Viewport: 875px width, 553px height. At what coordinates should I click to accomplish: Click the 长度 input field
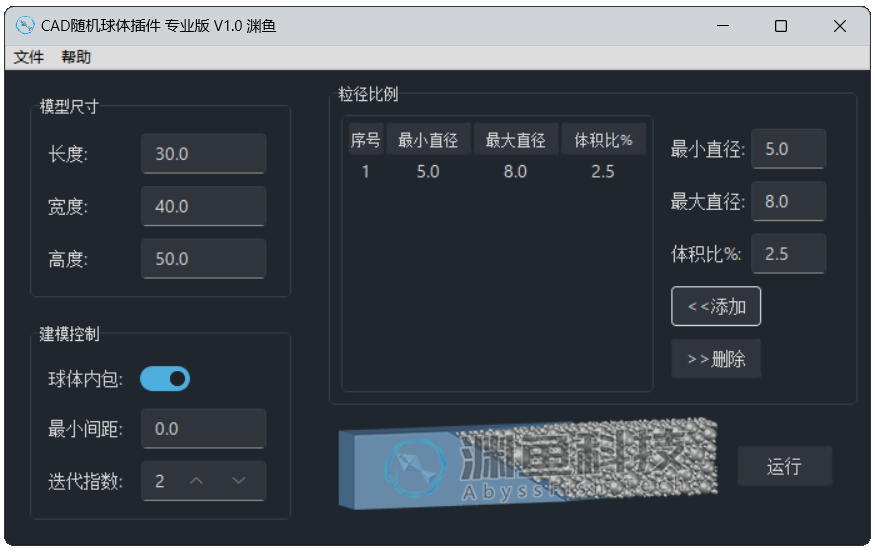point(204,154)
